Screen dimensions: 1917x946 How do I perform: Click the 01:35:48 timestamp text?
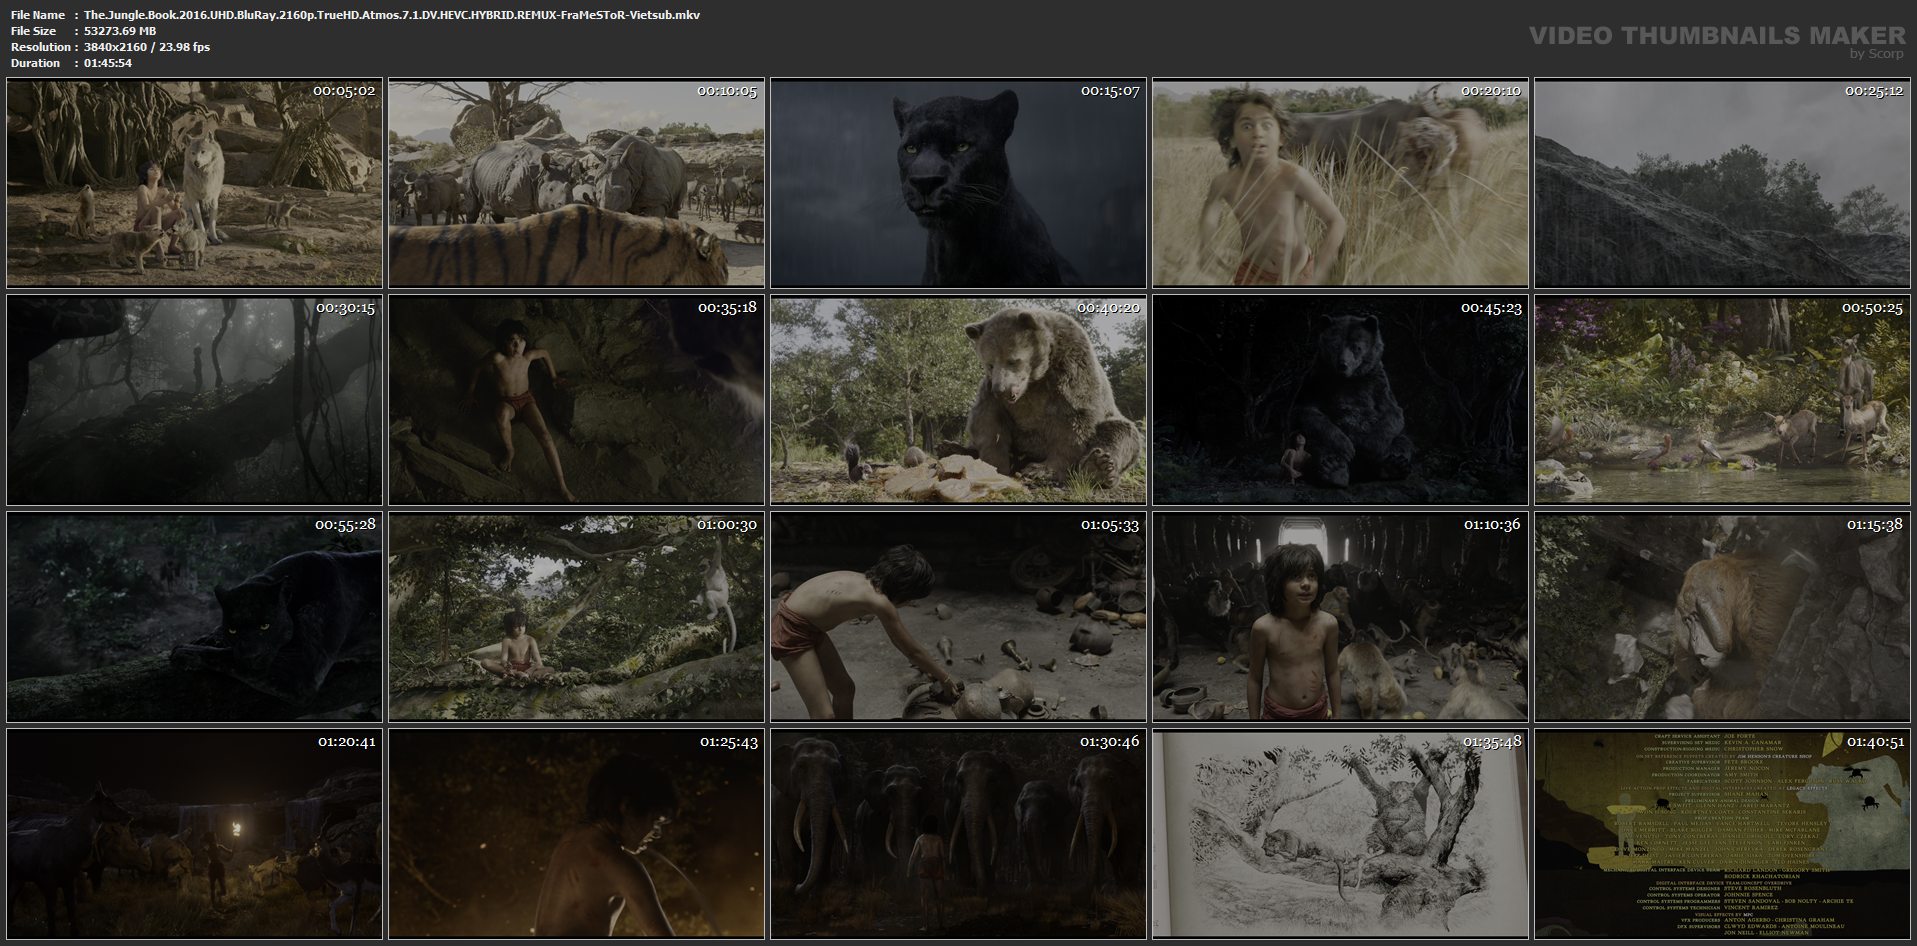[1492, 742]
